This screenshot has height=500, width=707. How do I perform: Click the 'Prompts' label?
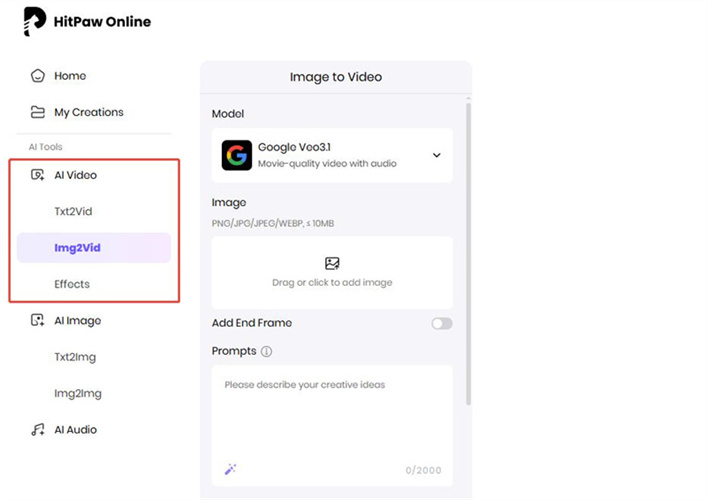tap(234, 351)
